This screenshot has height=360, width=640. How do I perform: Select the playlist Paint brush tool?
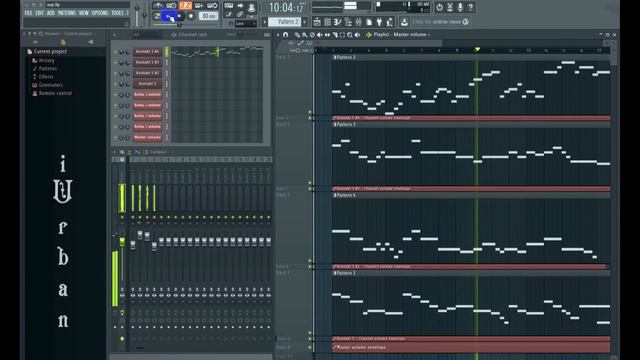click(304, 35)
